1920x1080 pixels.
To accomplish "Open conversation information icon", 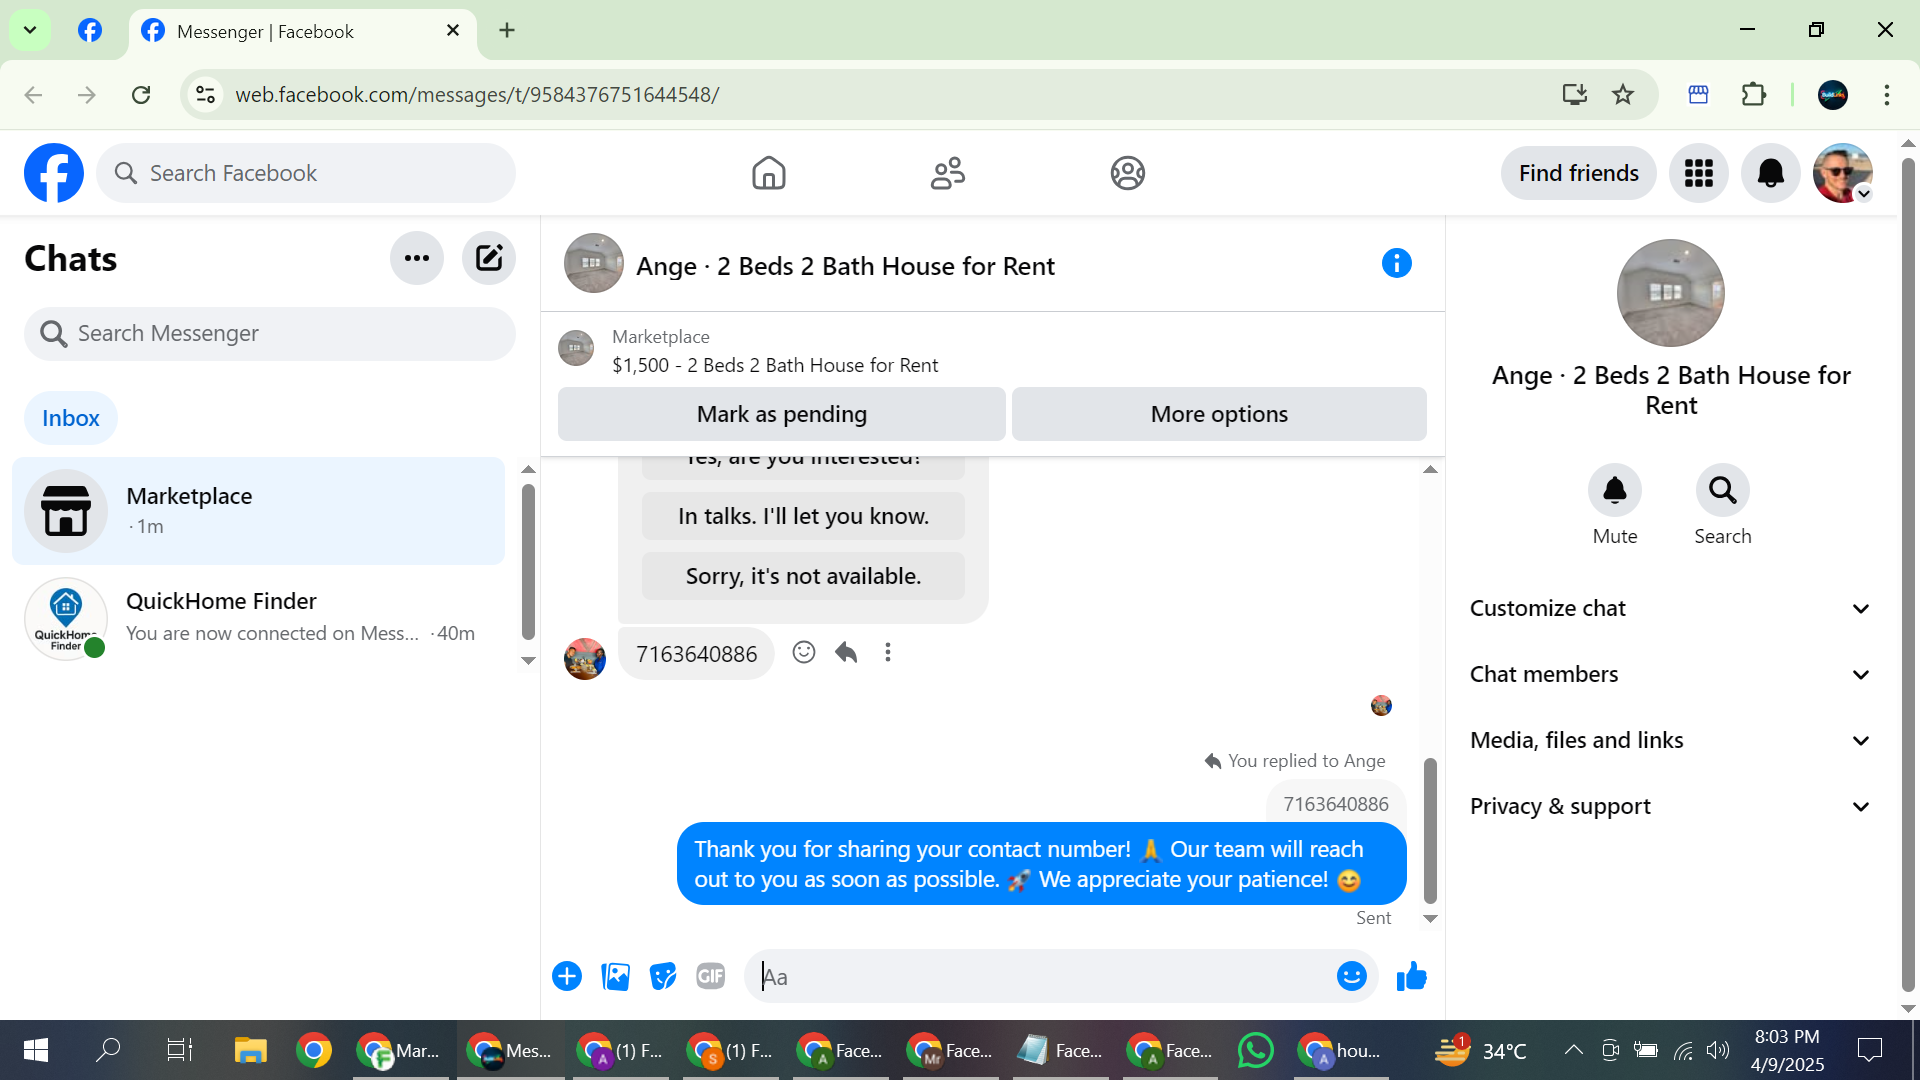I will pos(1396,263).
